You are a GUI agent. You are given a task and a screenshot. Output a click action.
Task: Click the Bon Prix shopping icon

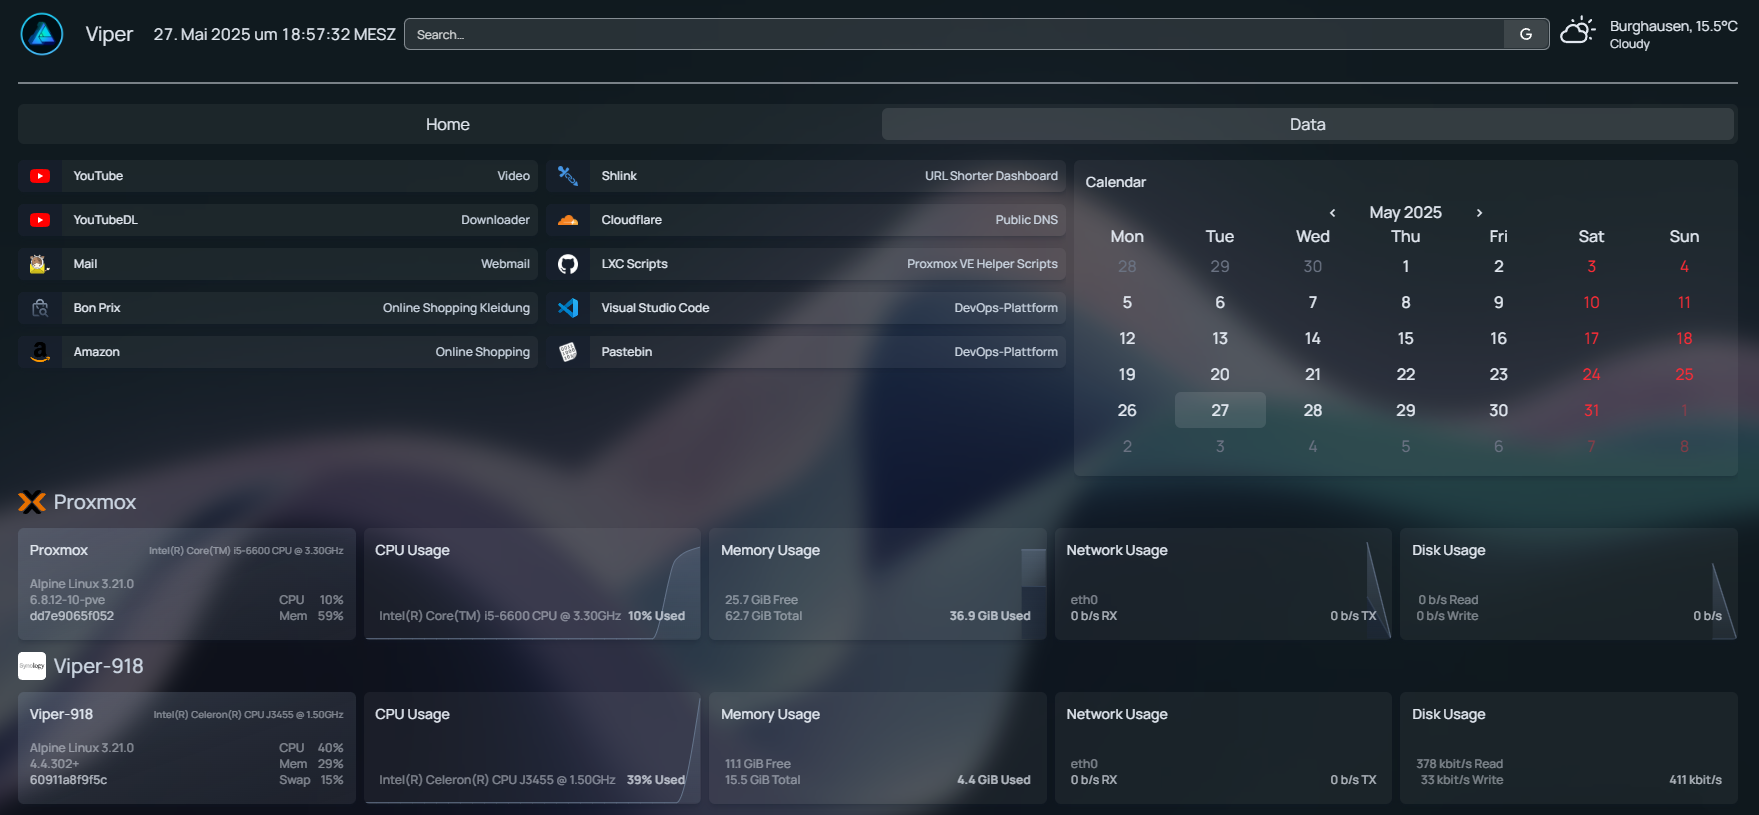coord(40,308)
